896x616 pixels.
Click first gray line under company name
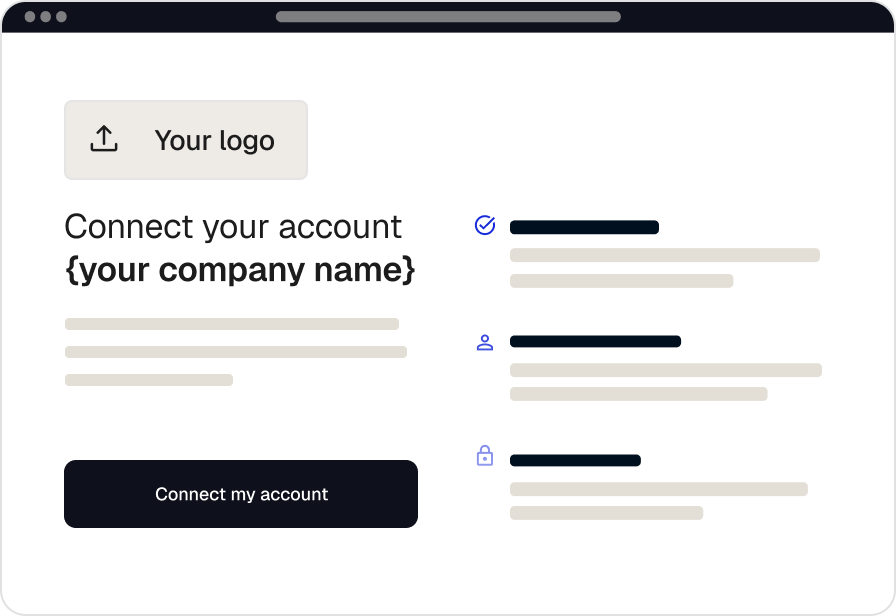coord(232,324)
